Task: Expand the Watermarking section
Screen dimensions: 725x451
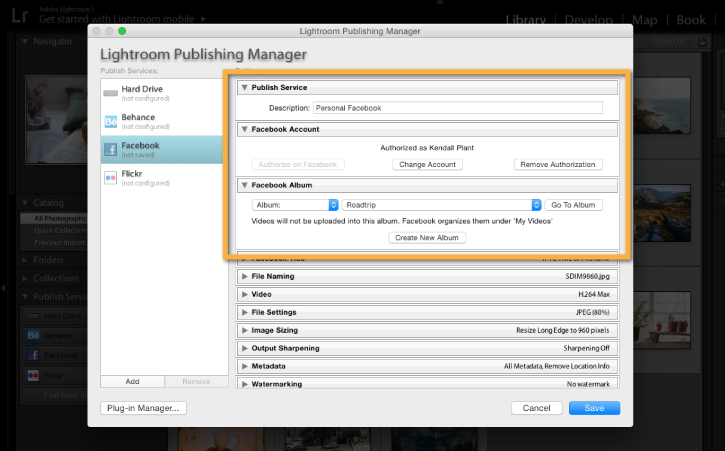Action: coord(245,384)
